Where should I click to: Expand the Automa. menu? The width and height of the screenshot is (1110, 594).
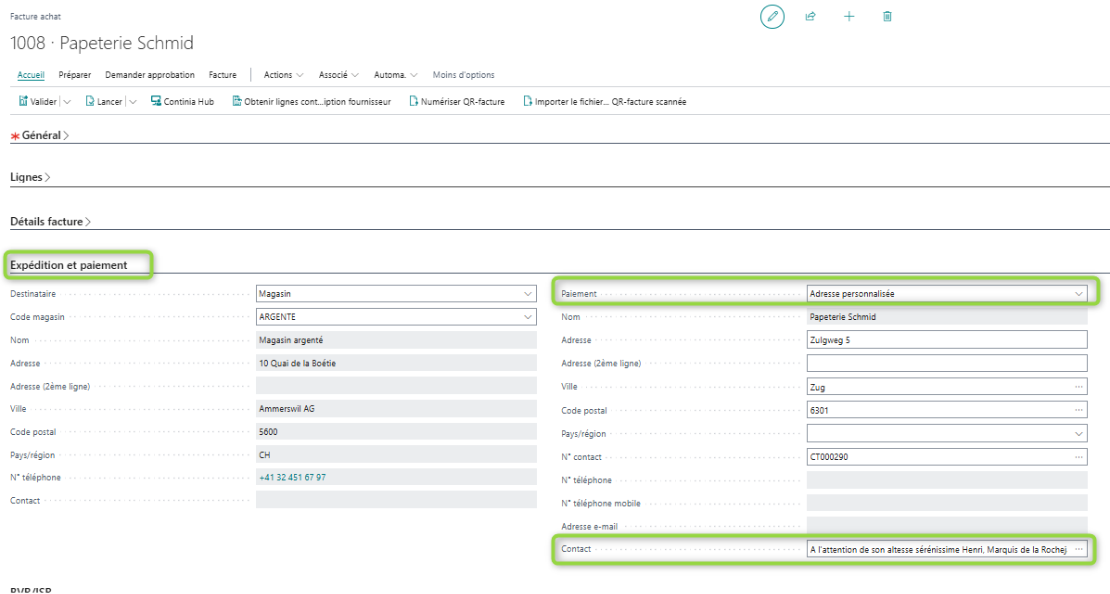point(396,75)
